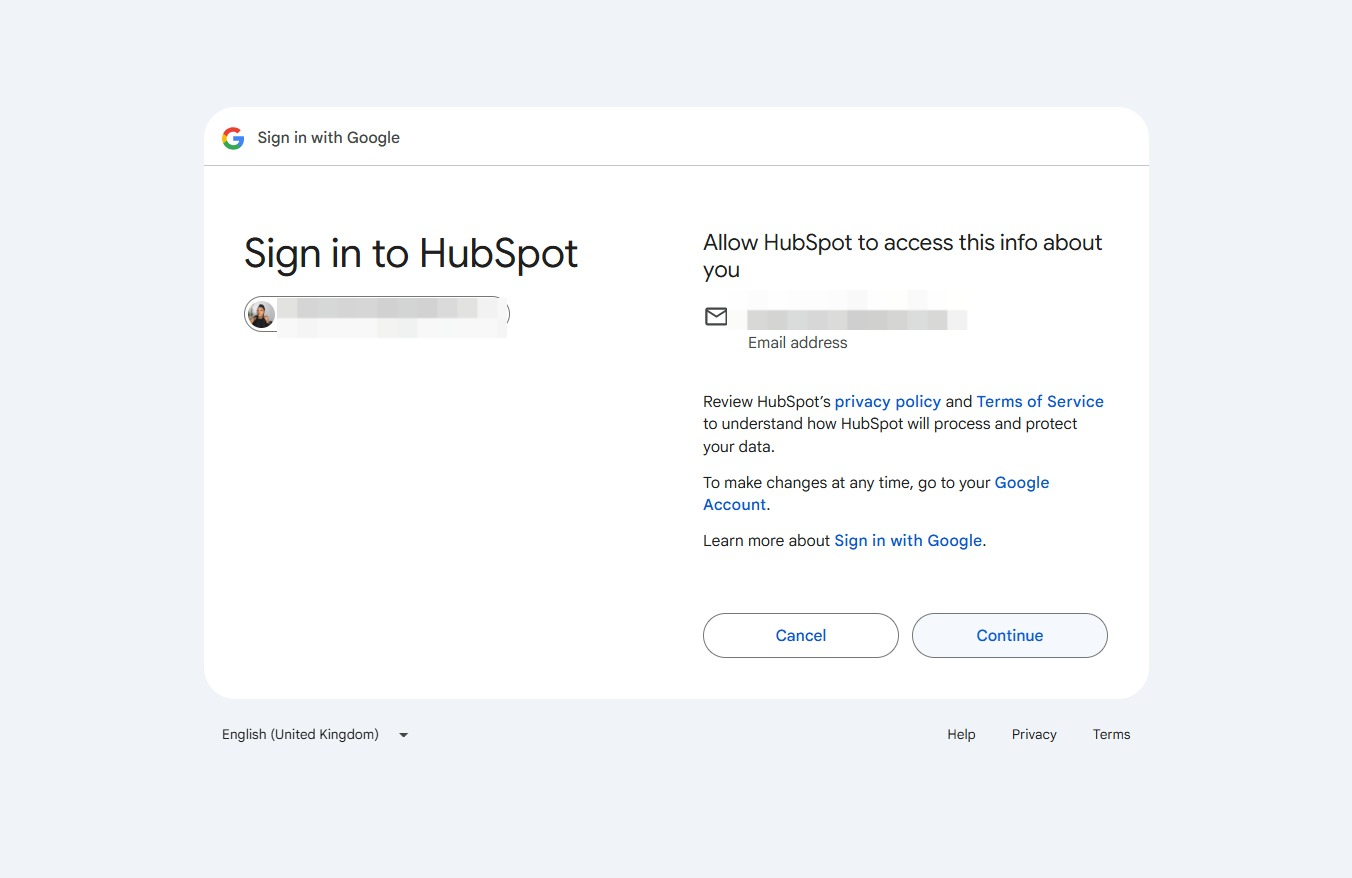Click the Cancel button
Image resolution: width=1352 pixels, height=878 pixels.
(x=801, y=636)
